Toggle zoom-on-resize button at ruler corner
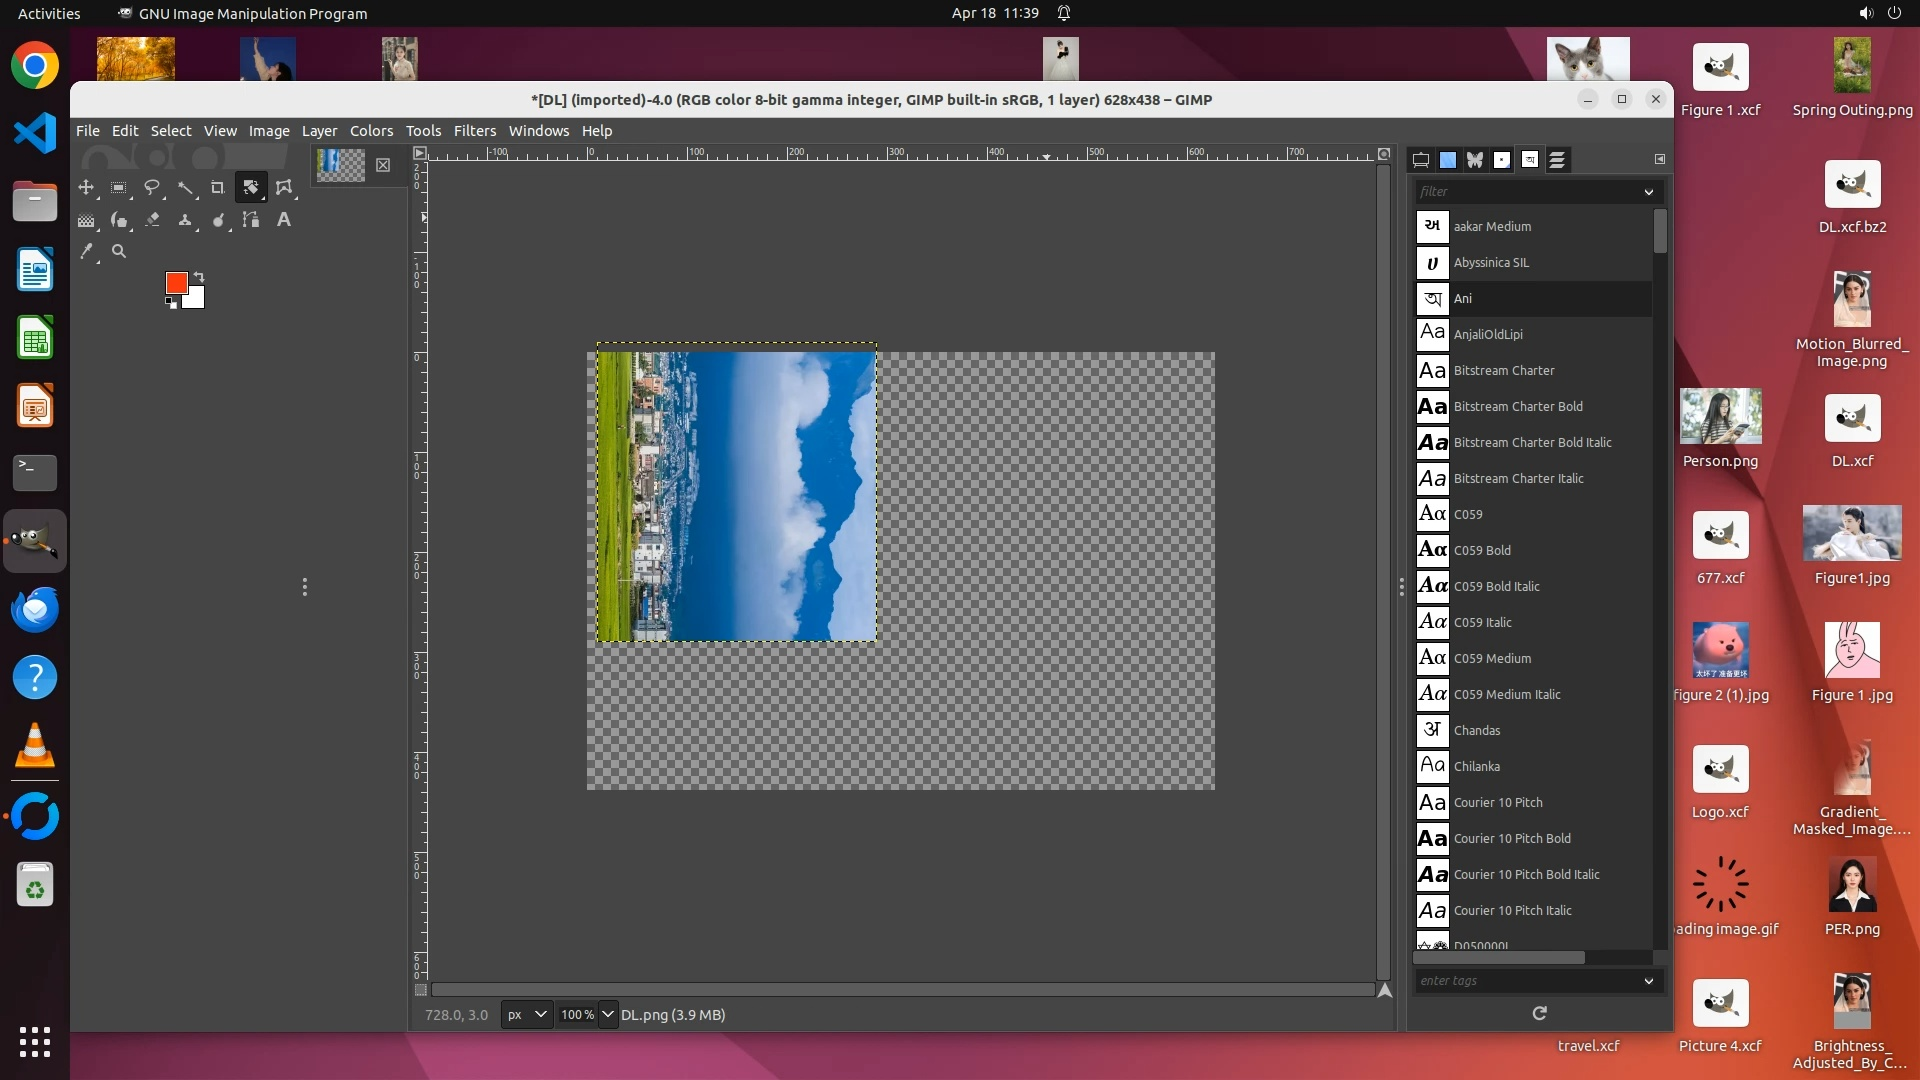This screenshot has width=1920, height=1080. click(1384, 154)
